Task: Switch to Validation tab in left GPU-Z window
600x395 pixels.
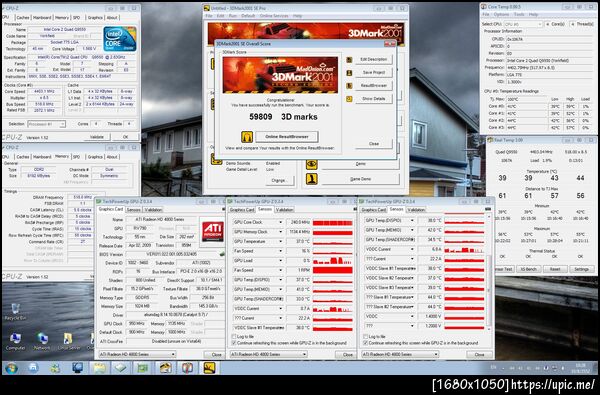Action: point(153,210)
